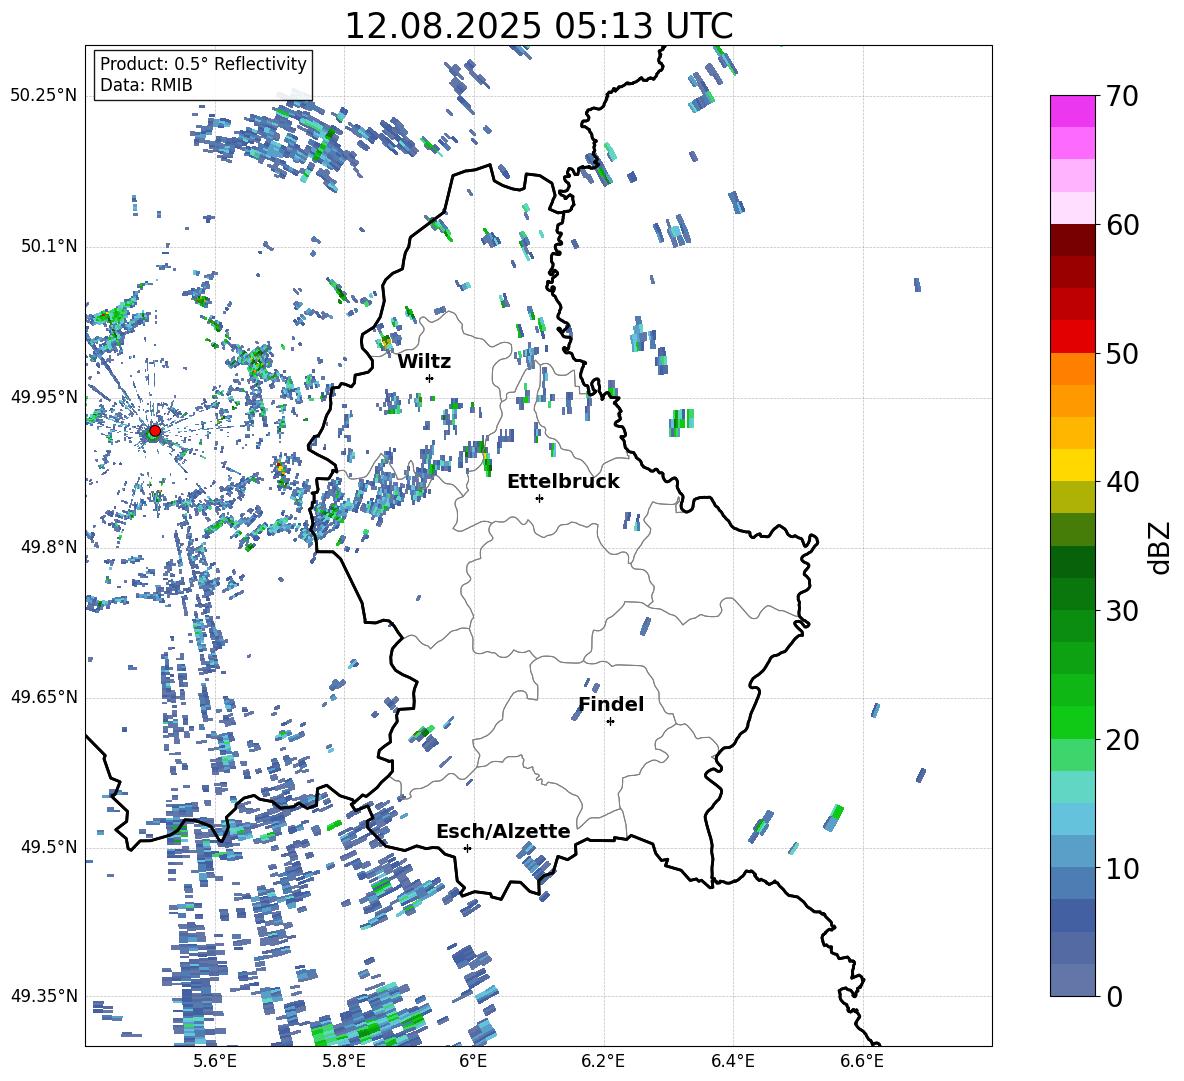Click the Wiltz cross marker
The image size is (1184, 1081).
430,378
